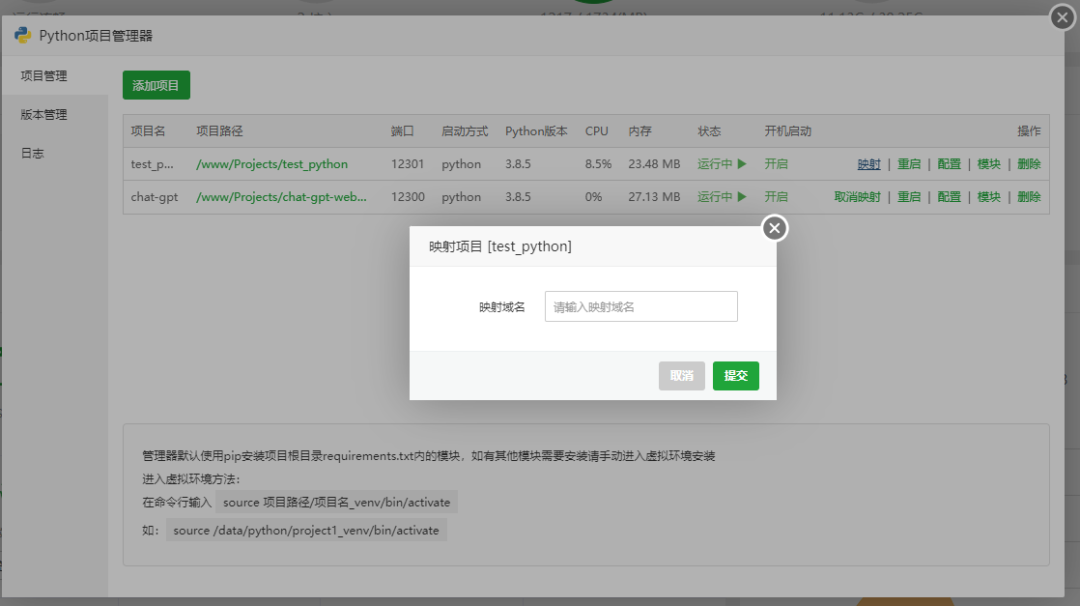Screen dimensions: 1080x606
Task: Toggle 运行中 status play icon for test_python
Action: (x=741, y=164)
